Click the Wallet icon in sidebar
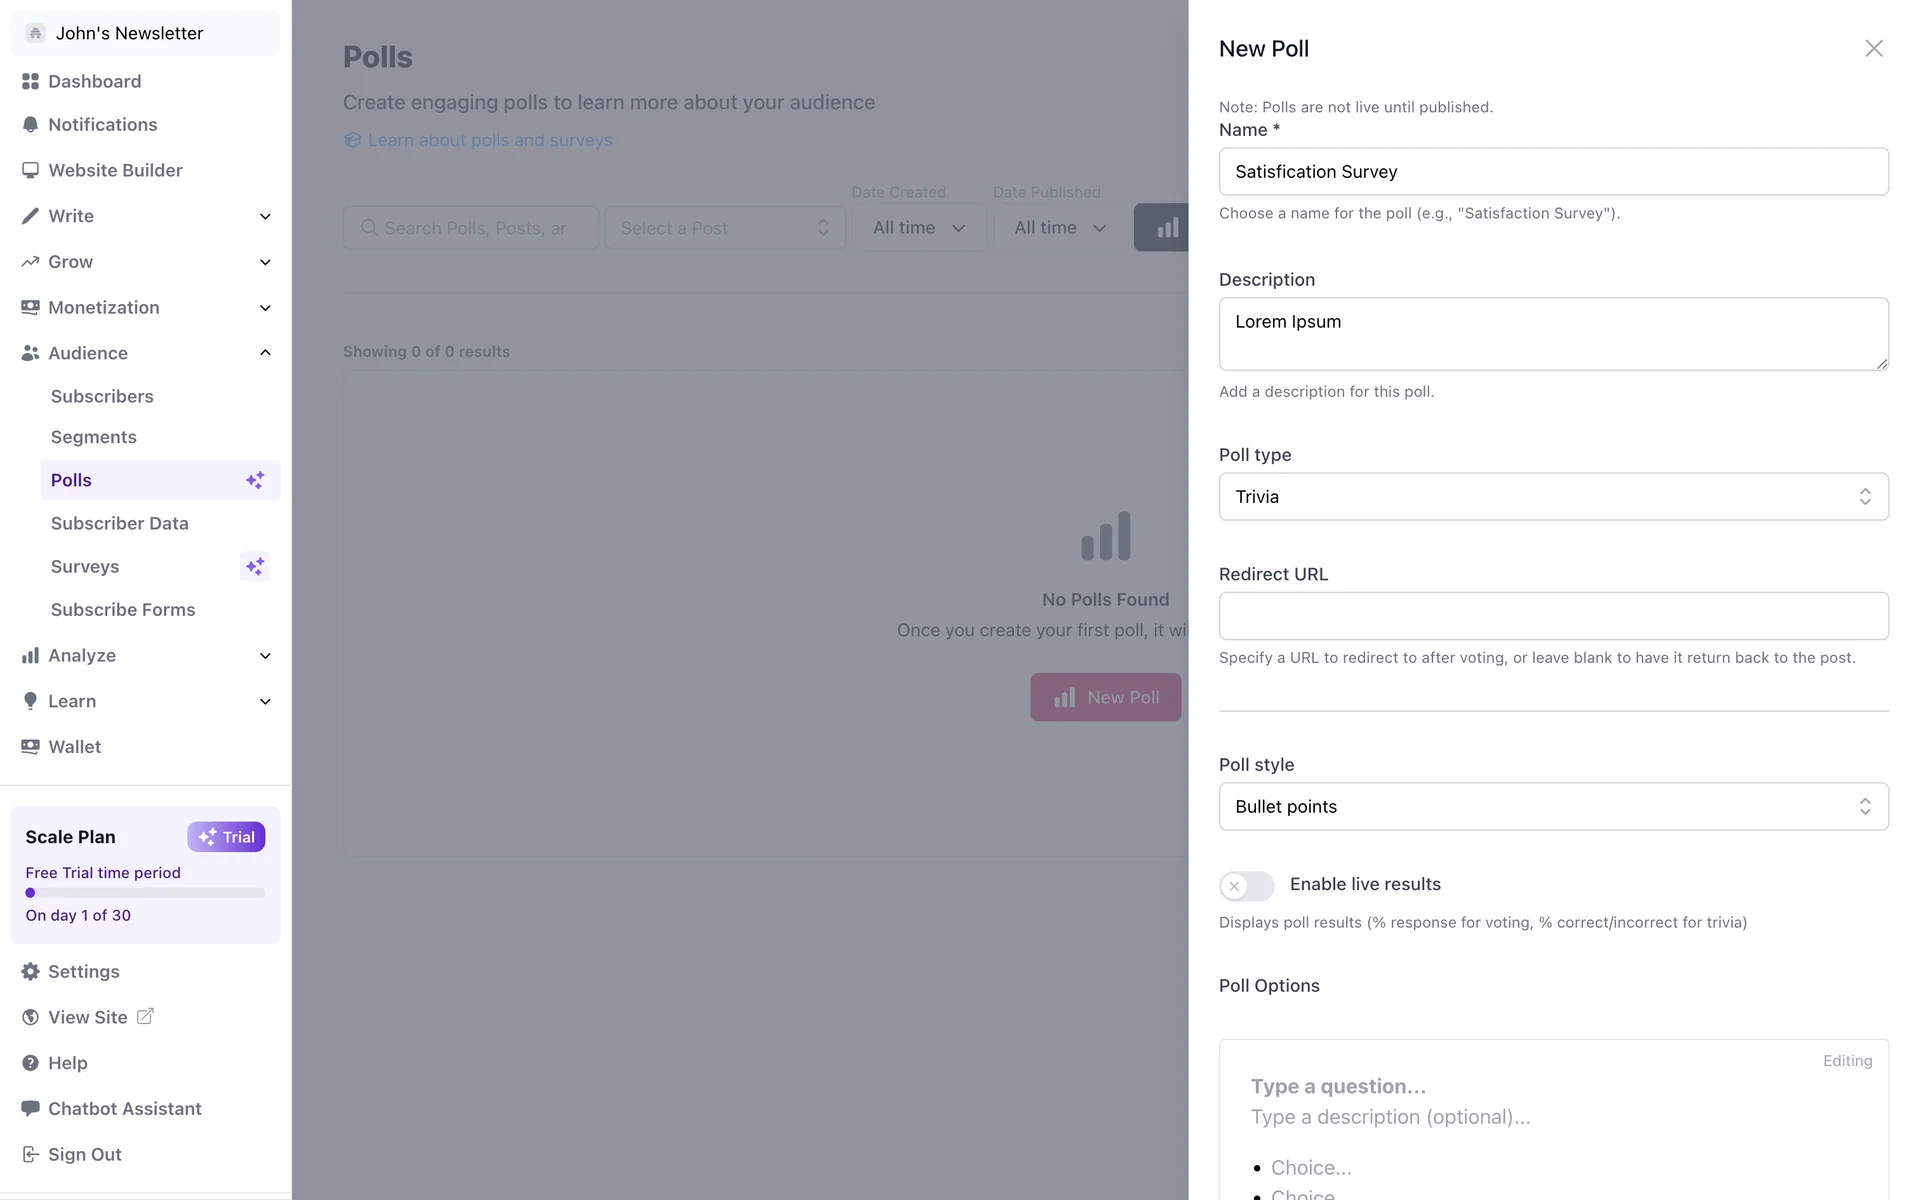This screenshot has width=1920, height=1200. pos(30,747)
